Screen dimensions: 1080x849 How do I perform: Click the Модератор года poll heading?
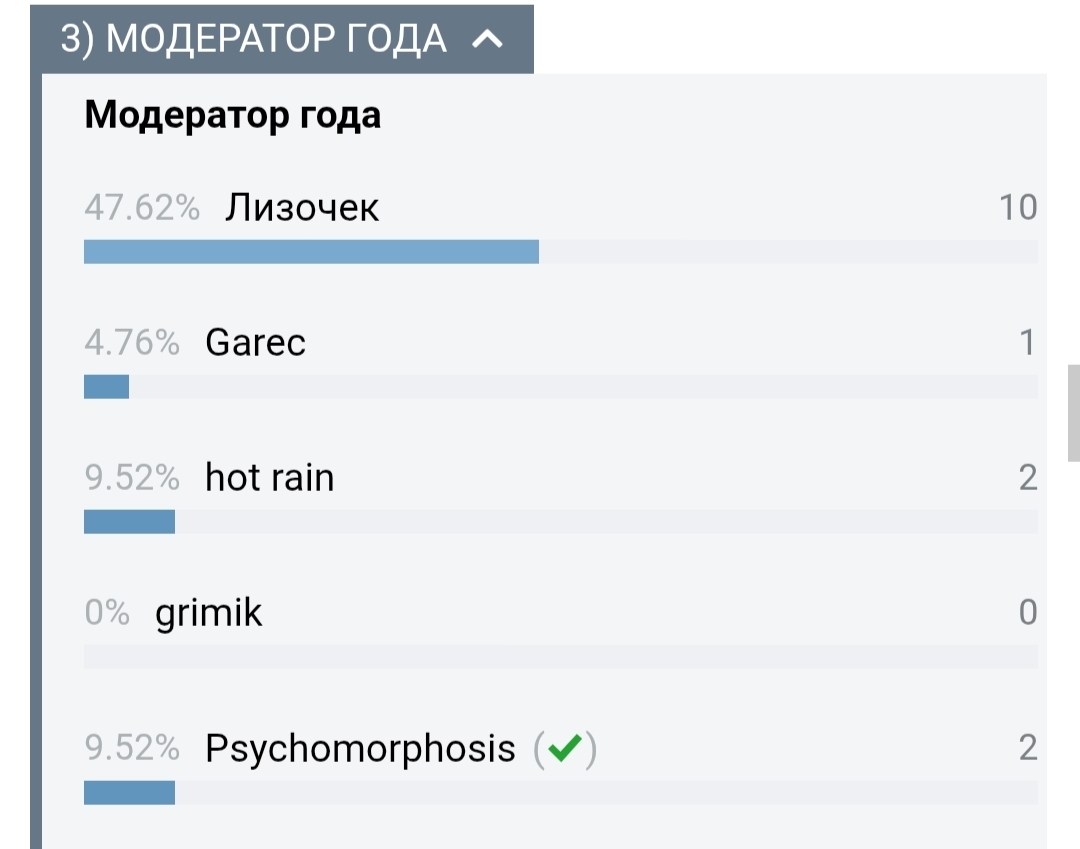pos(232,116)
